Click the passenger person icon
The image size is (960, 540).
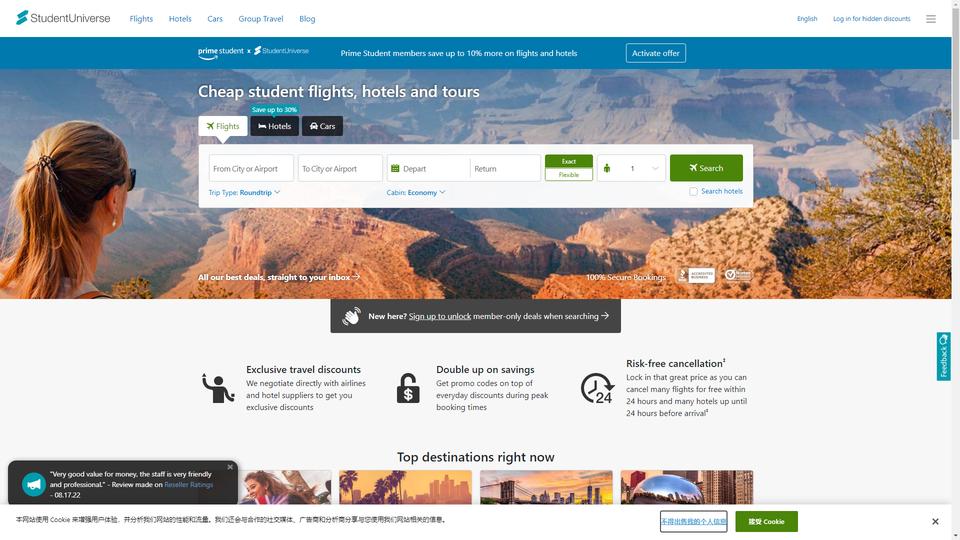607,168
